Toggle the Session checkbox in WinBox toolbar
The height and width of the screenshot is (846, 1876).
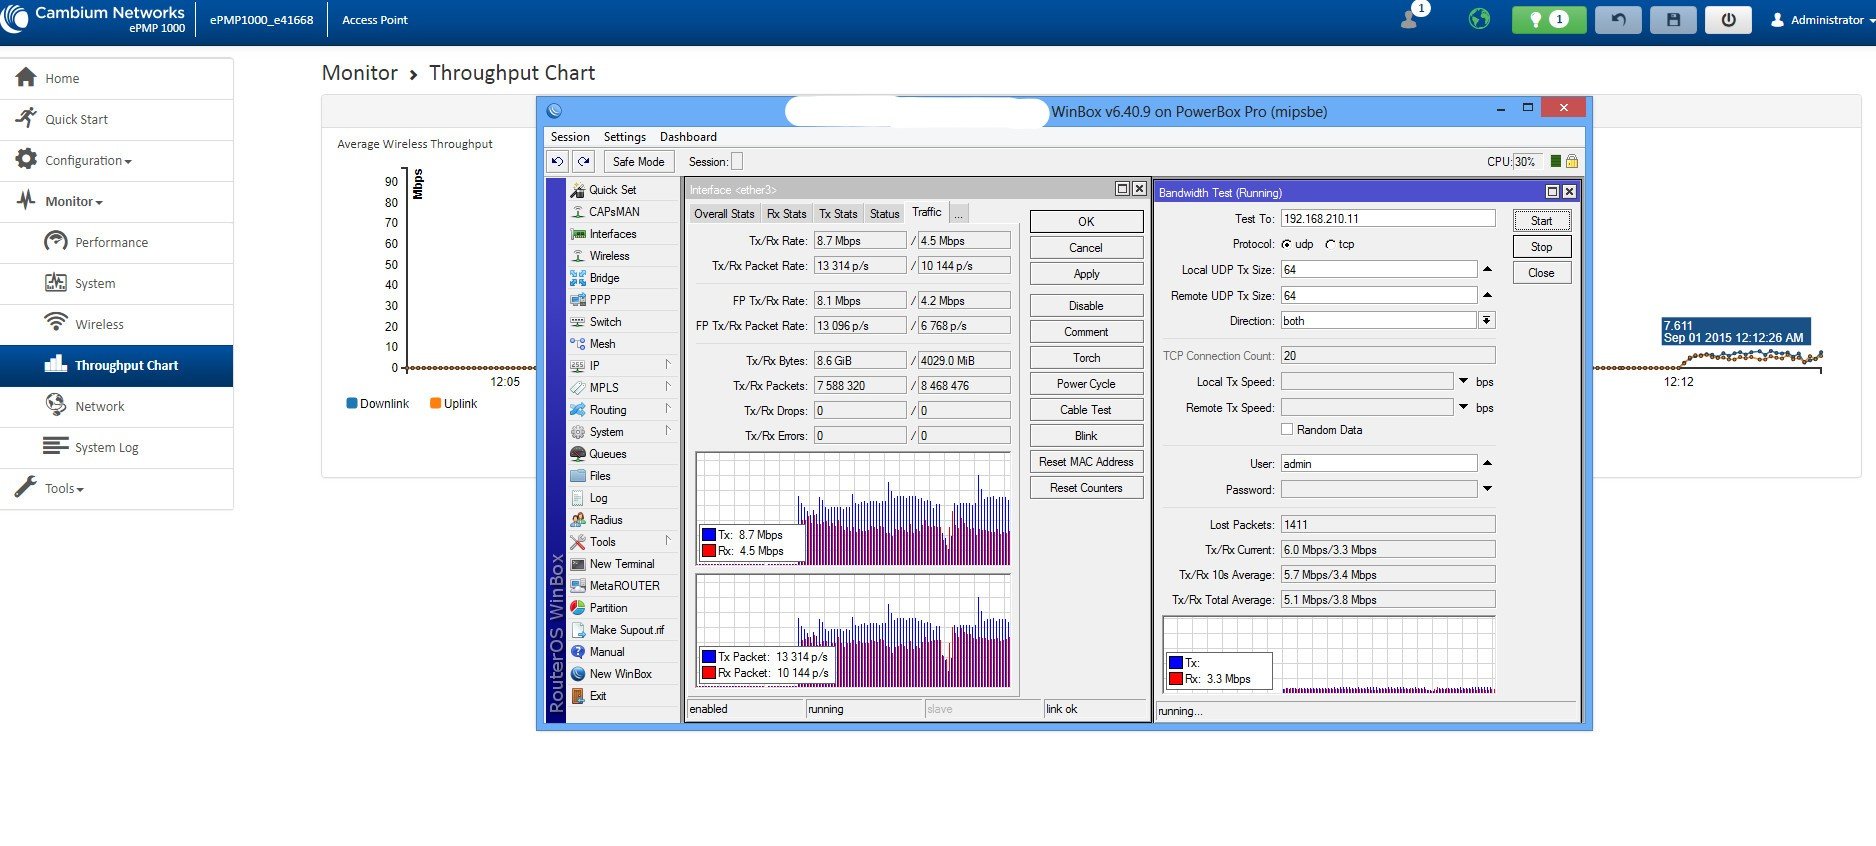coord(737,162)
